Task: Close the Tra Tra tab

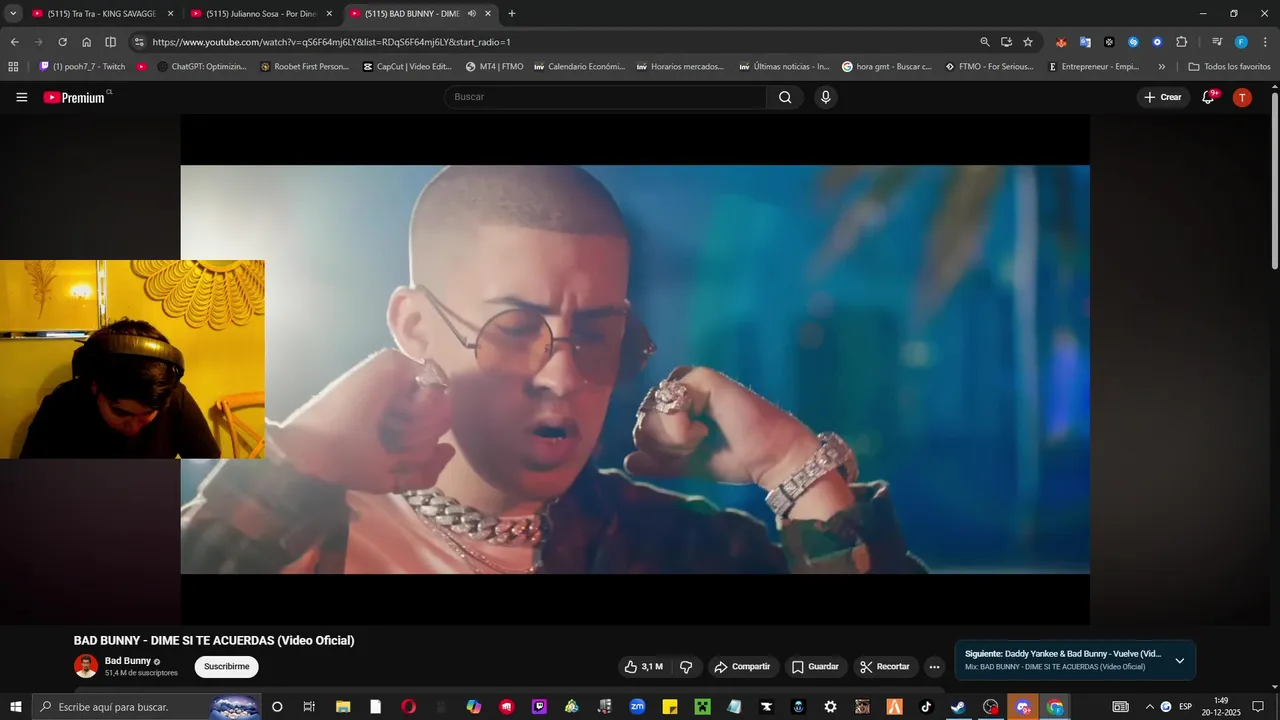Action: click(x=170, y=14)
